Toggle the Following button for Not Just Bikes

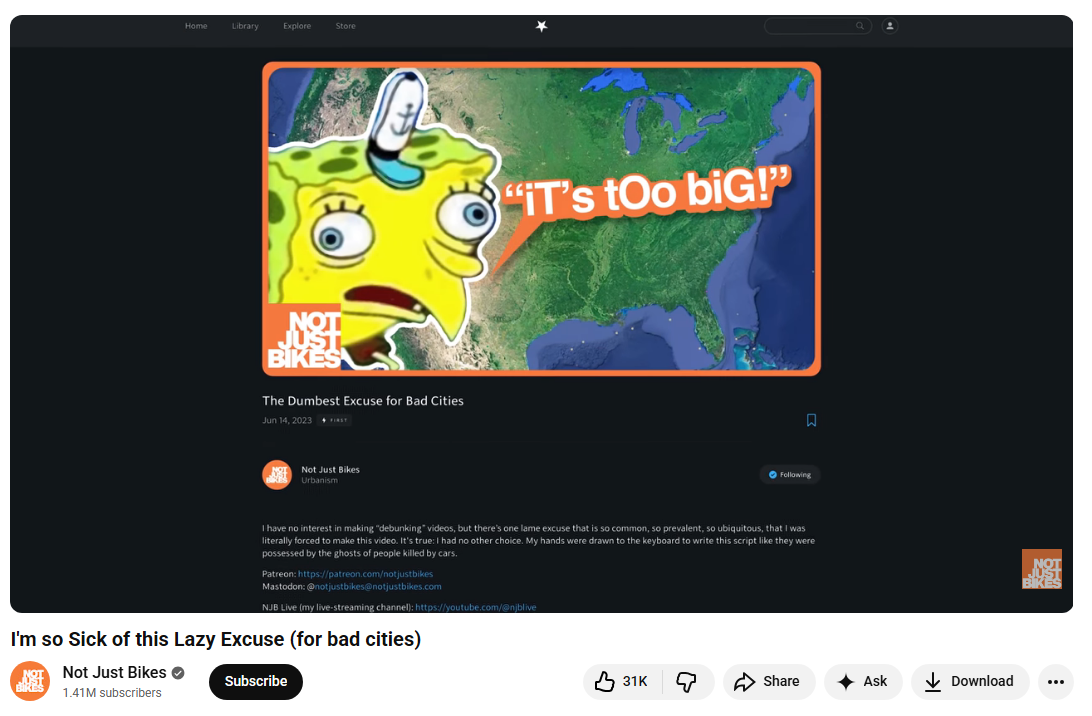tap(790, 474)
